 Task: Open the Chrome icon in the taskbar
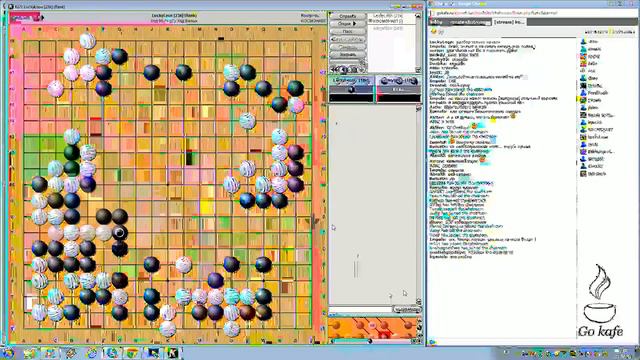(131, 353)
